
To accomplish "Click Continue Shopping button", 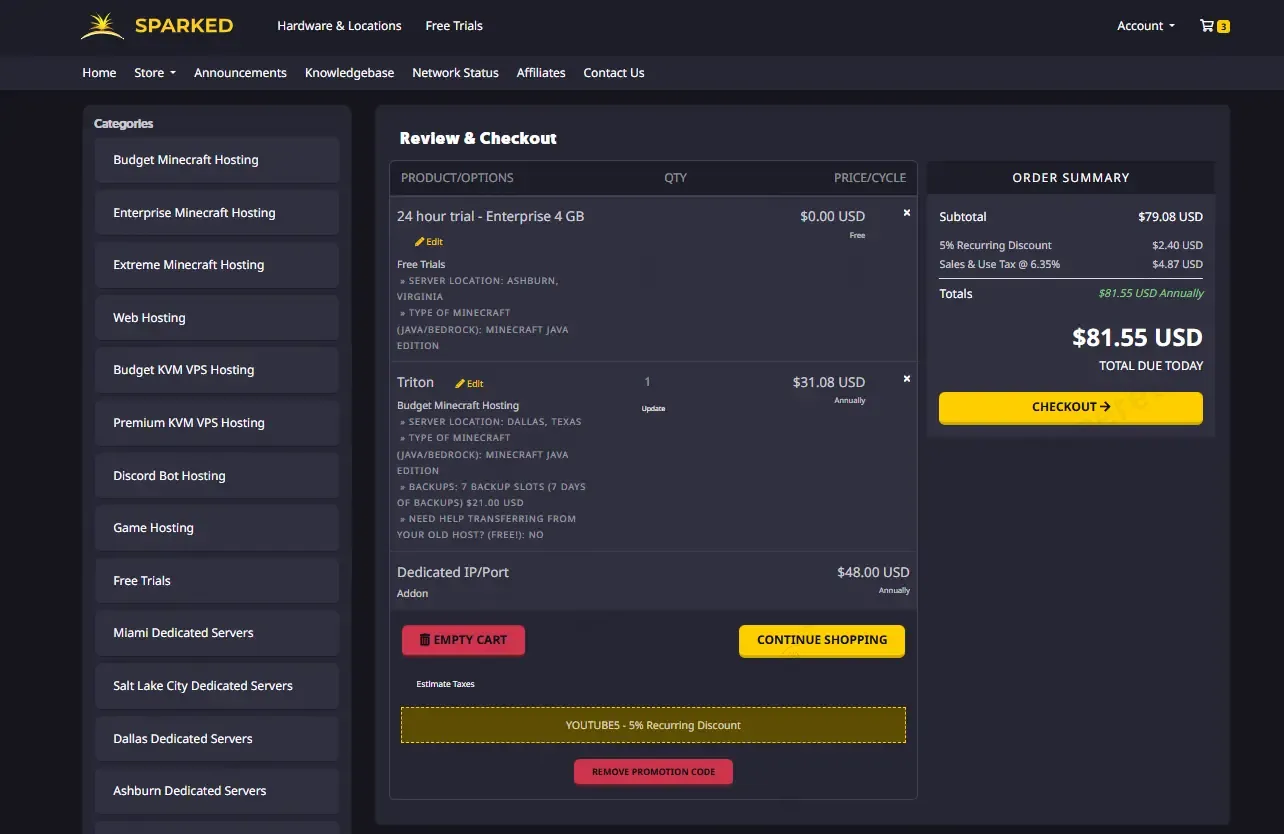I will 821,640.
